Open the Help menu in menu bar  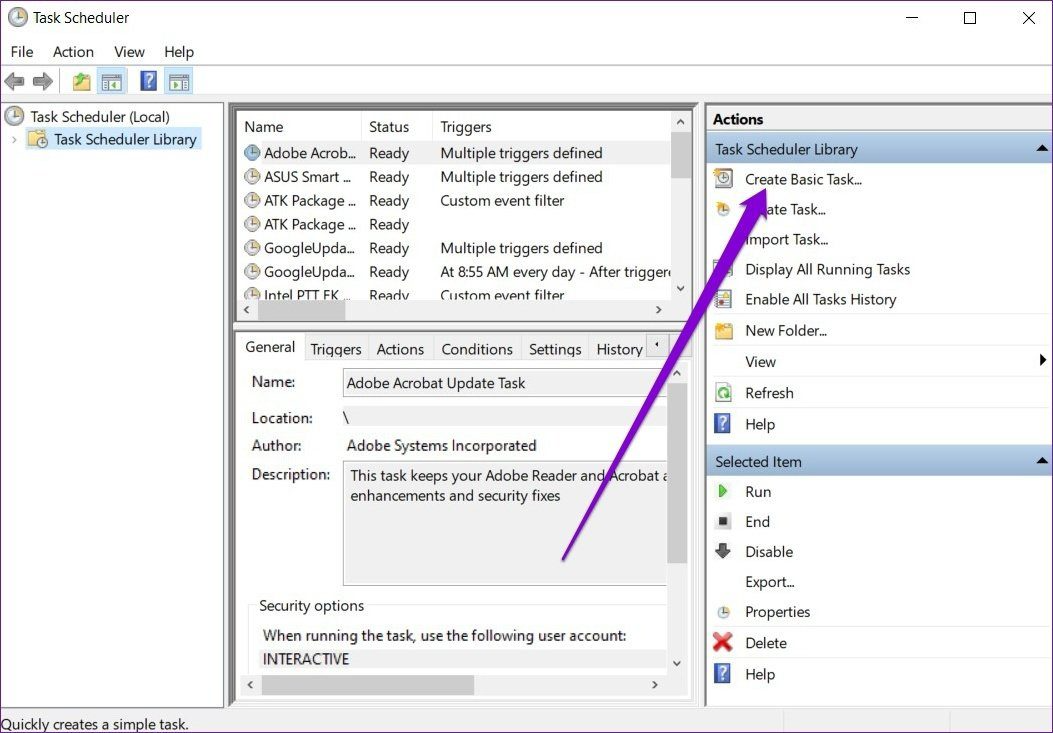tap(179, 52)
